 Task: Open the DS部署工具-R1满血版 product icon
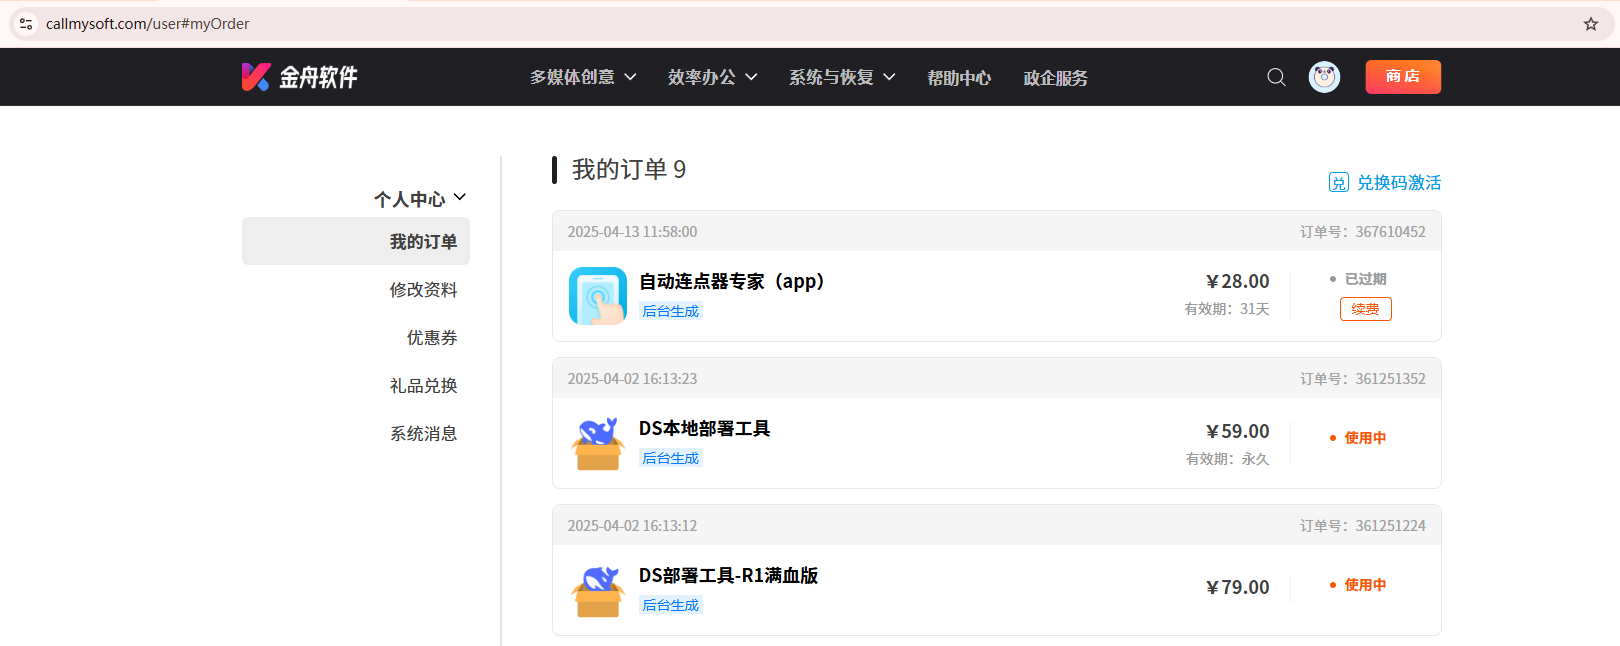pyautogui.click(x=598, y=590)
